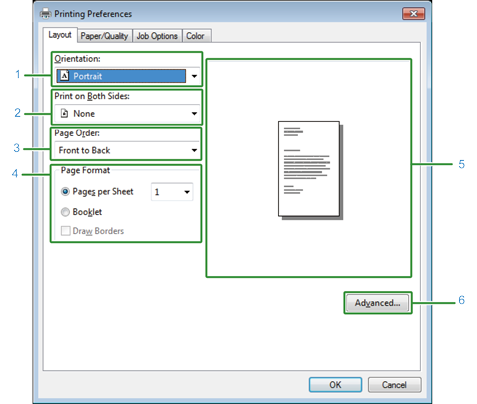
Task: Open the Page Order dropdown
Action: [x=127, y=150]
